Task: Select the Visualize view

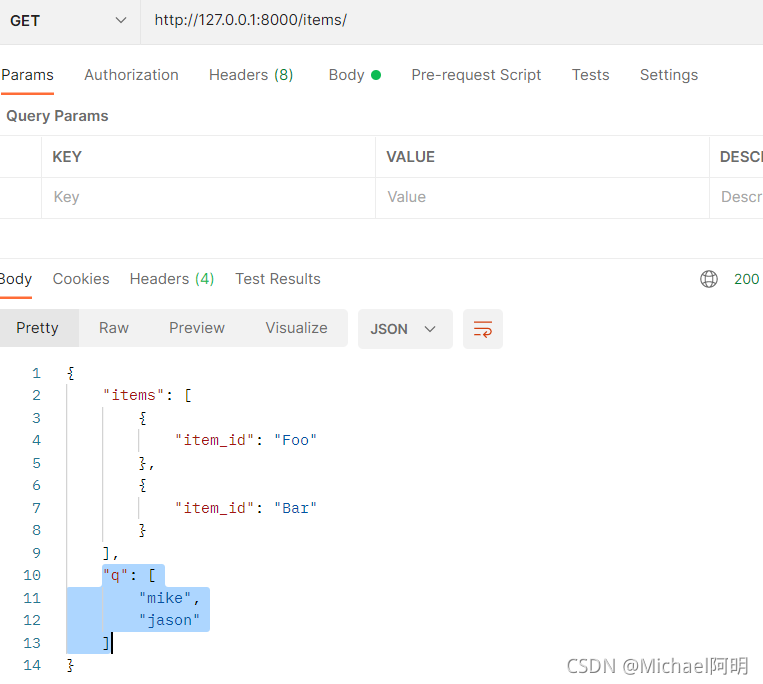Action: tap(296, 328)
